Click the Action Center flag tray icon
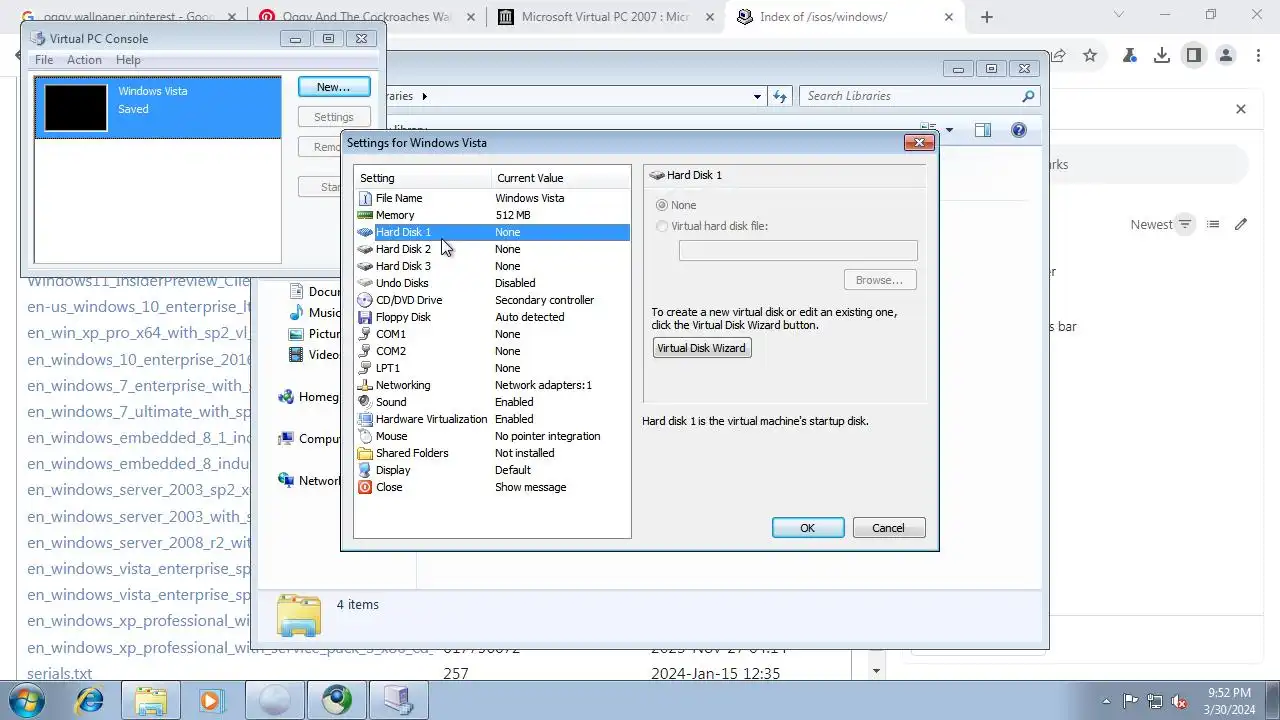The width and height of the screenshot is (1280, 720). click(x=1130, y=701)
